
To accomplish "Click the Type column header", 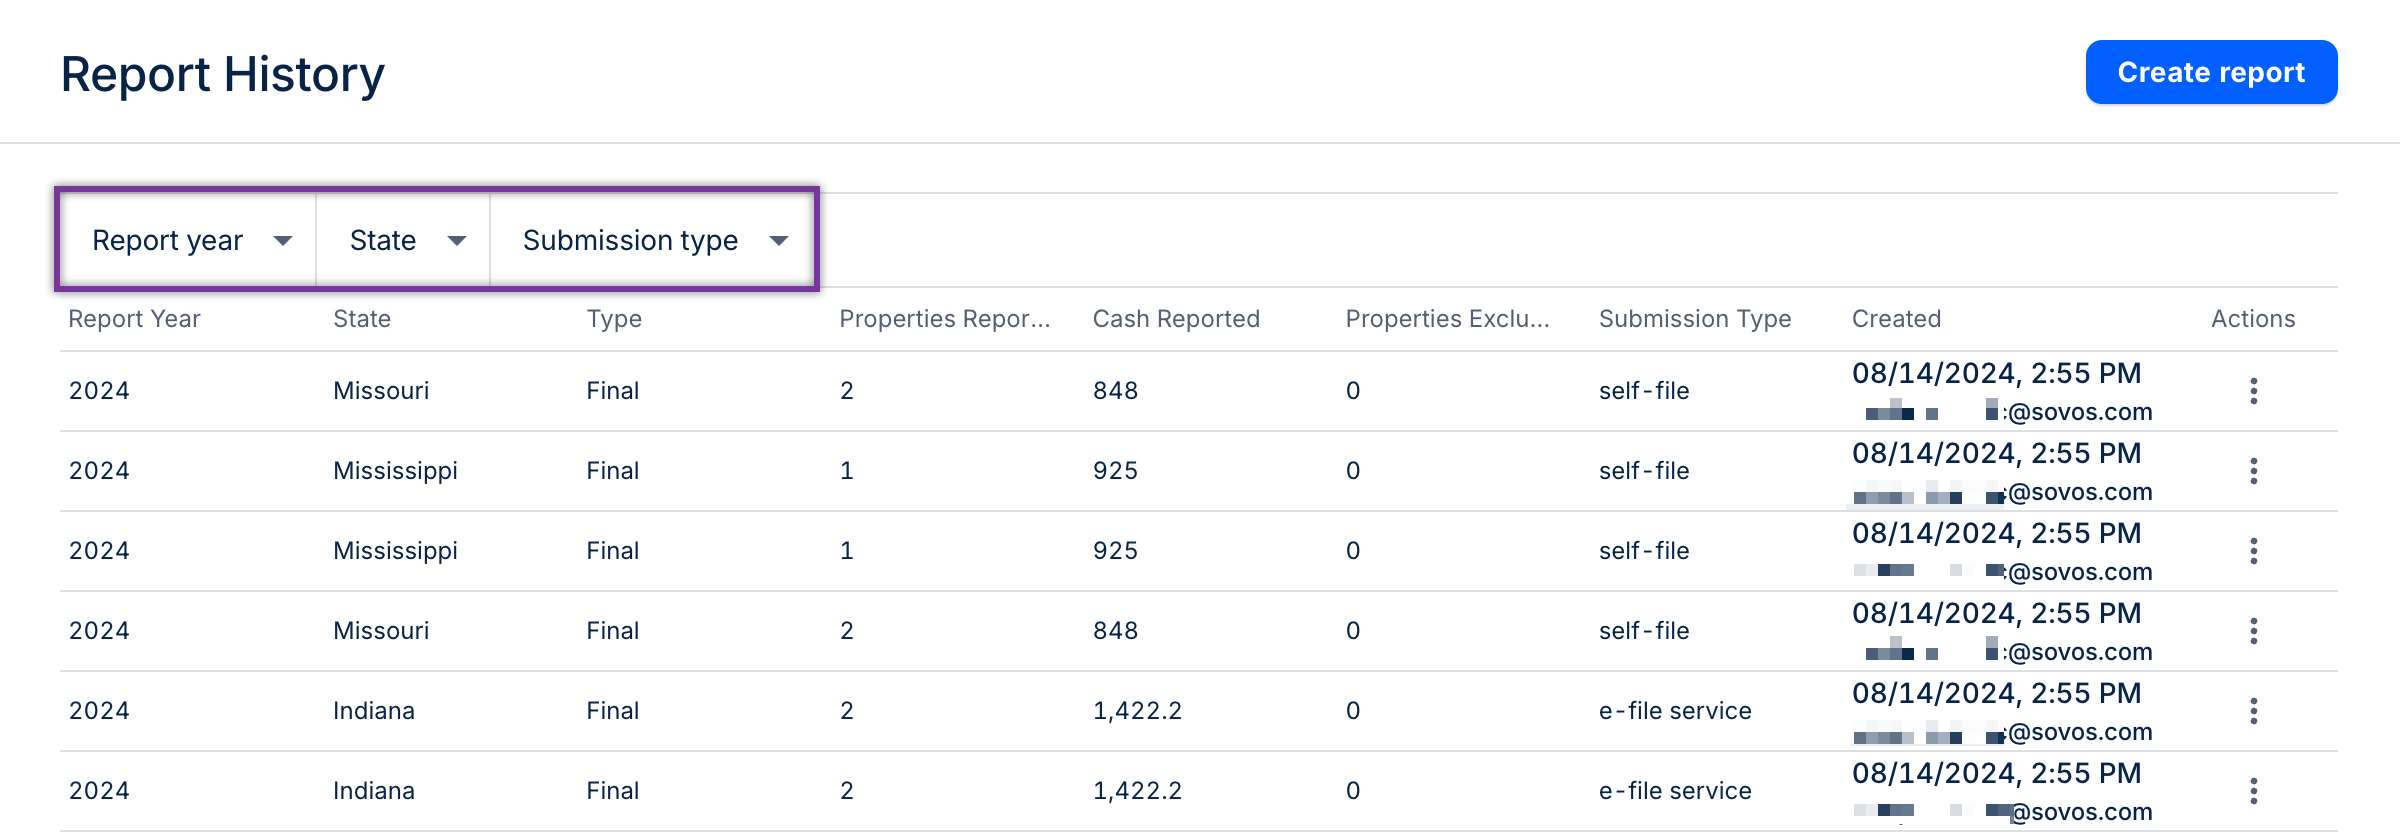I will (614, 319).
